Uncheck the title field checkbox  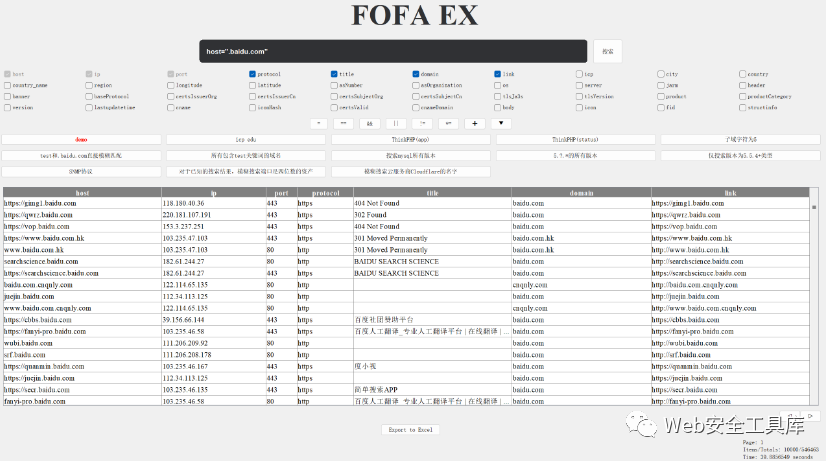(334, 74)
